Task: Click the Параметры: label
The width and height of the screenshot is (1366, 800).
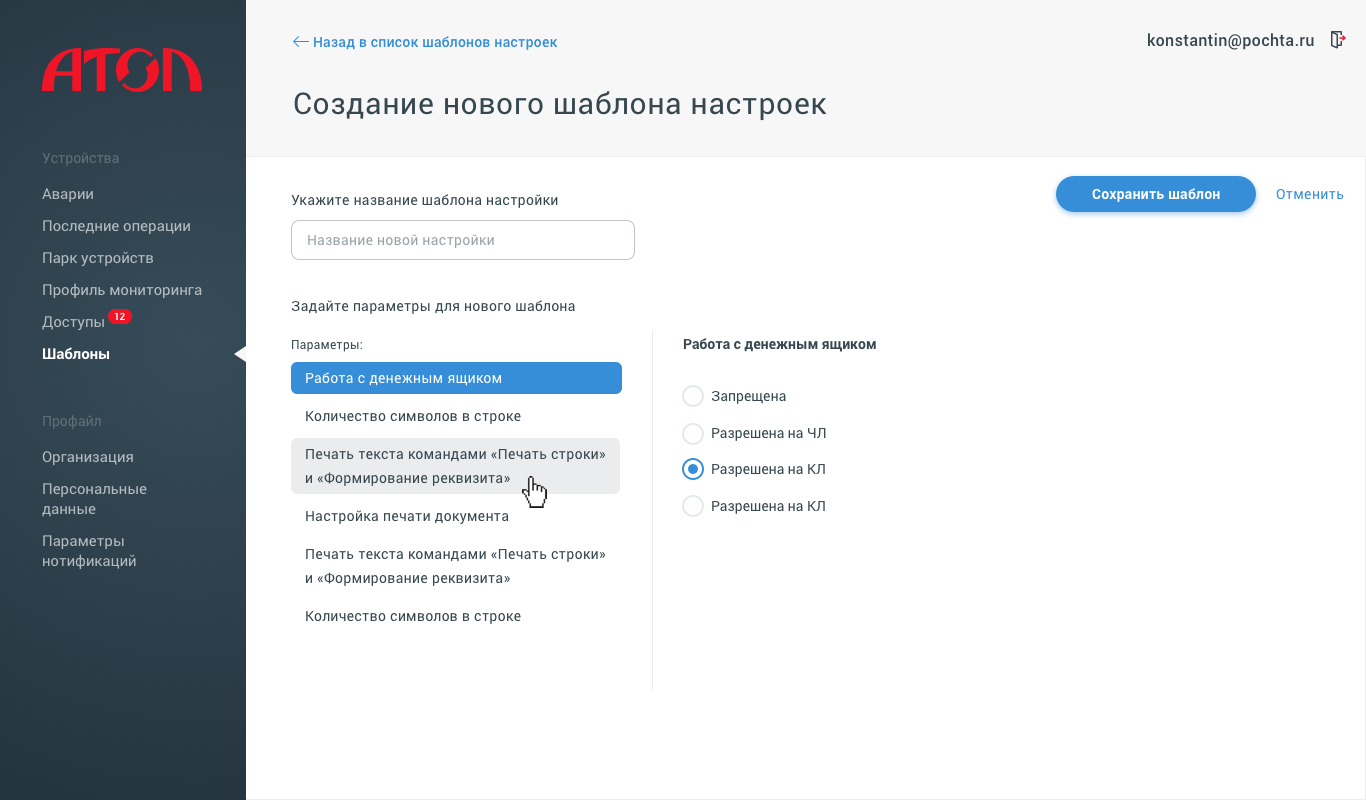Action: click(x=327, y=344)
